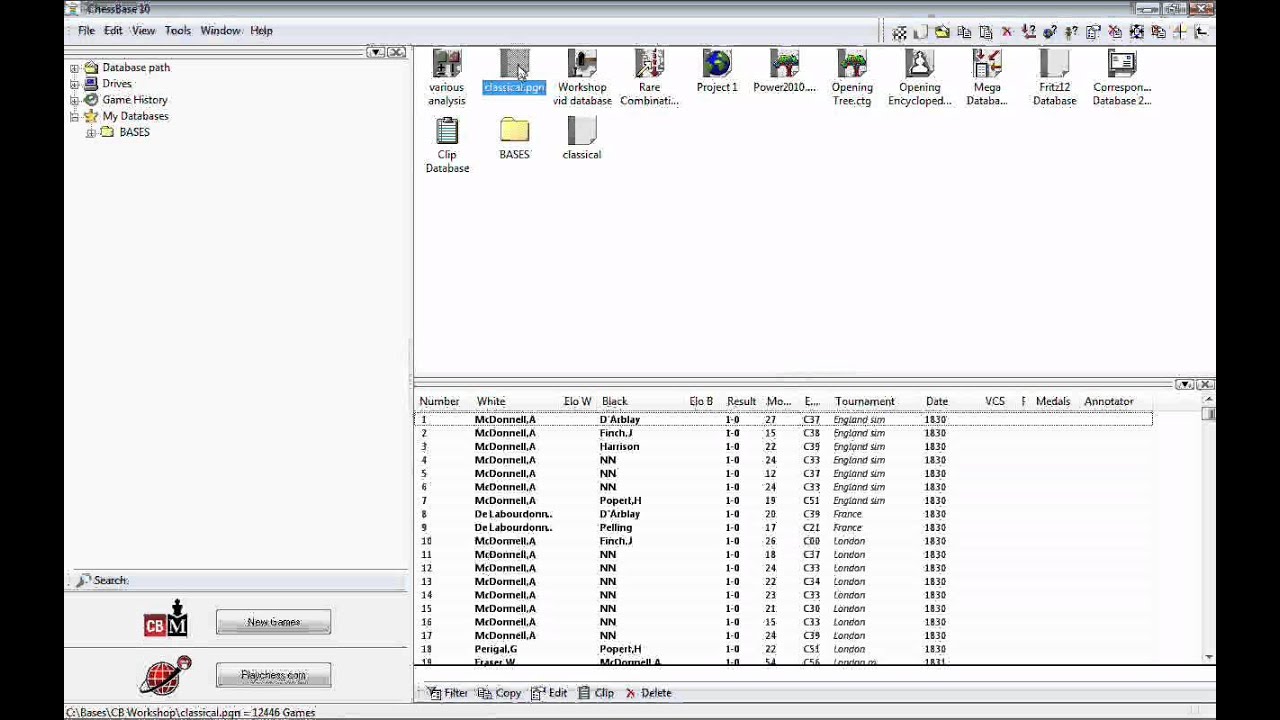The image size is (1280, 720).
Task: Select game 9 De Labourdonn. vs Pelling
Action: [x=783, y=527]
